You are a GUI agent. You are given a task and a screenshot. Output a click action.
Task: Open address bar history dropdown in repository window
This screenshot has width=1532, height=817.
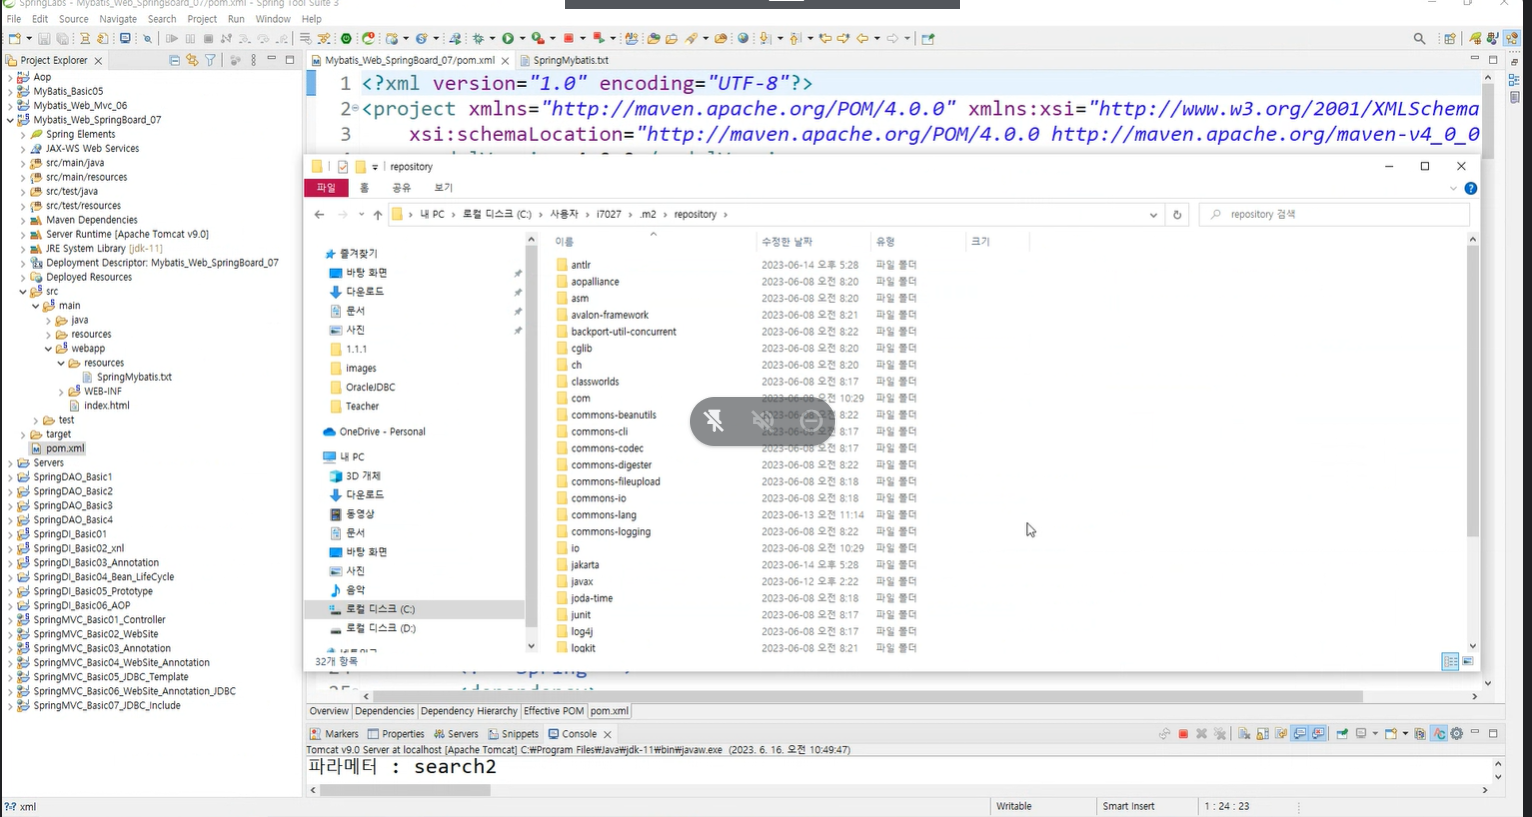click(x=1153, y=214)
